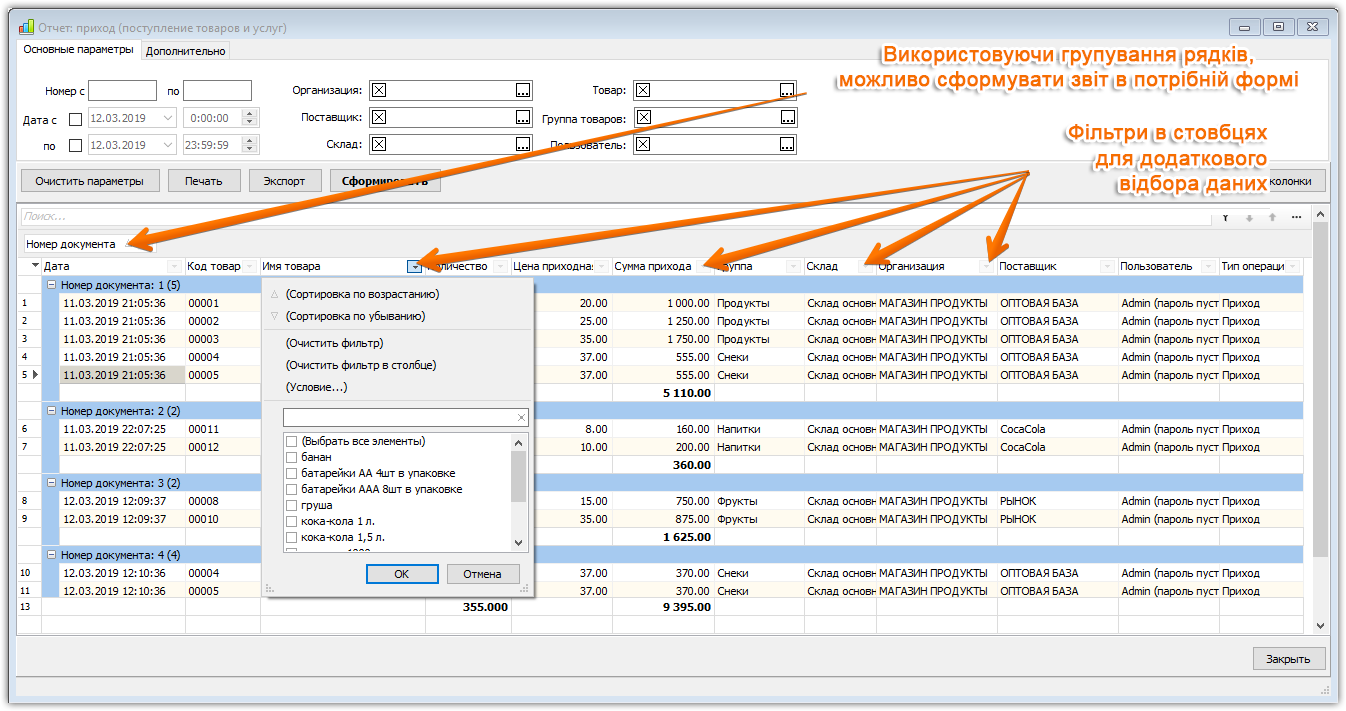Choose '(Сортировка по убыванию)' in popup

(355, 316)
